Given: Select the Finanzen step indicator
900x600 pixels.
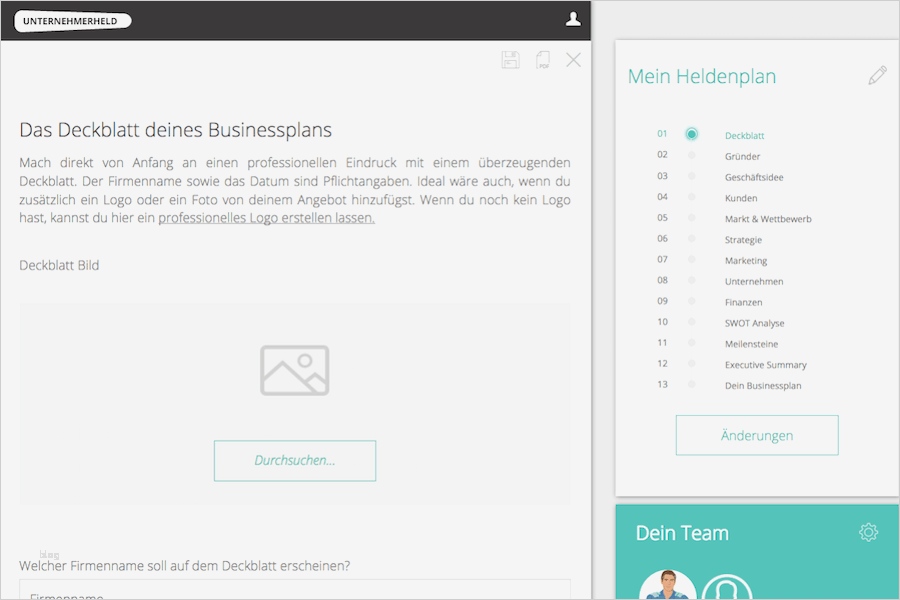Looking at the screenshot, I should click(x=691, y=301).
